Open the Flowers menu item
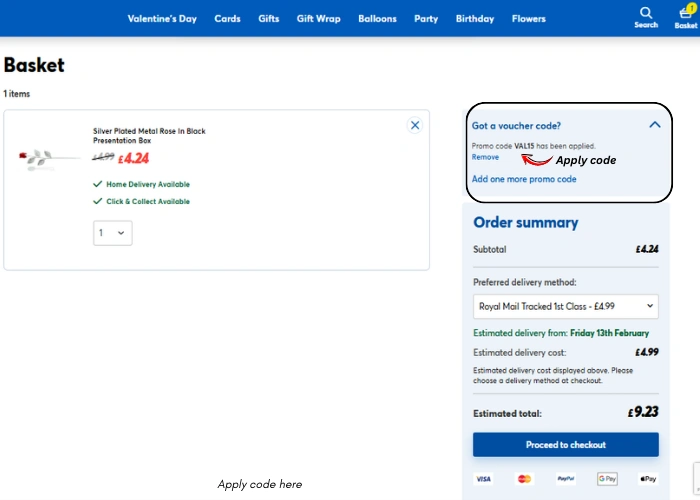 529,19
